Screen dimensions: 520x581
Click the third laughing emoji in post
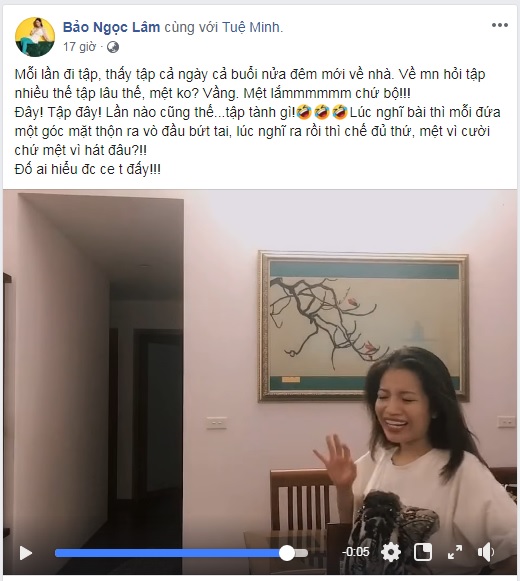[339, 113]
